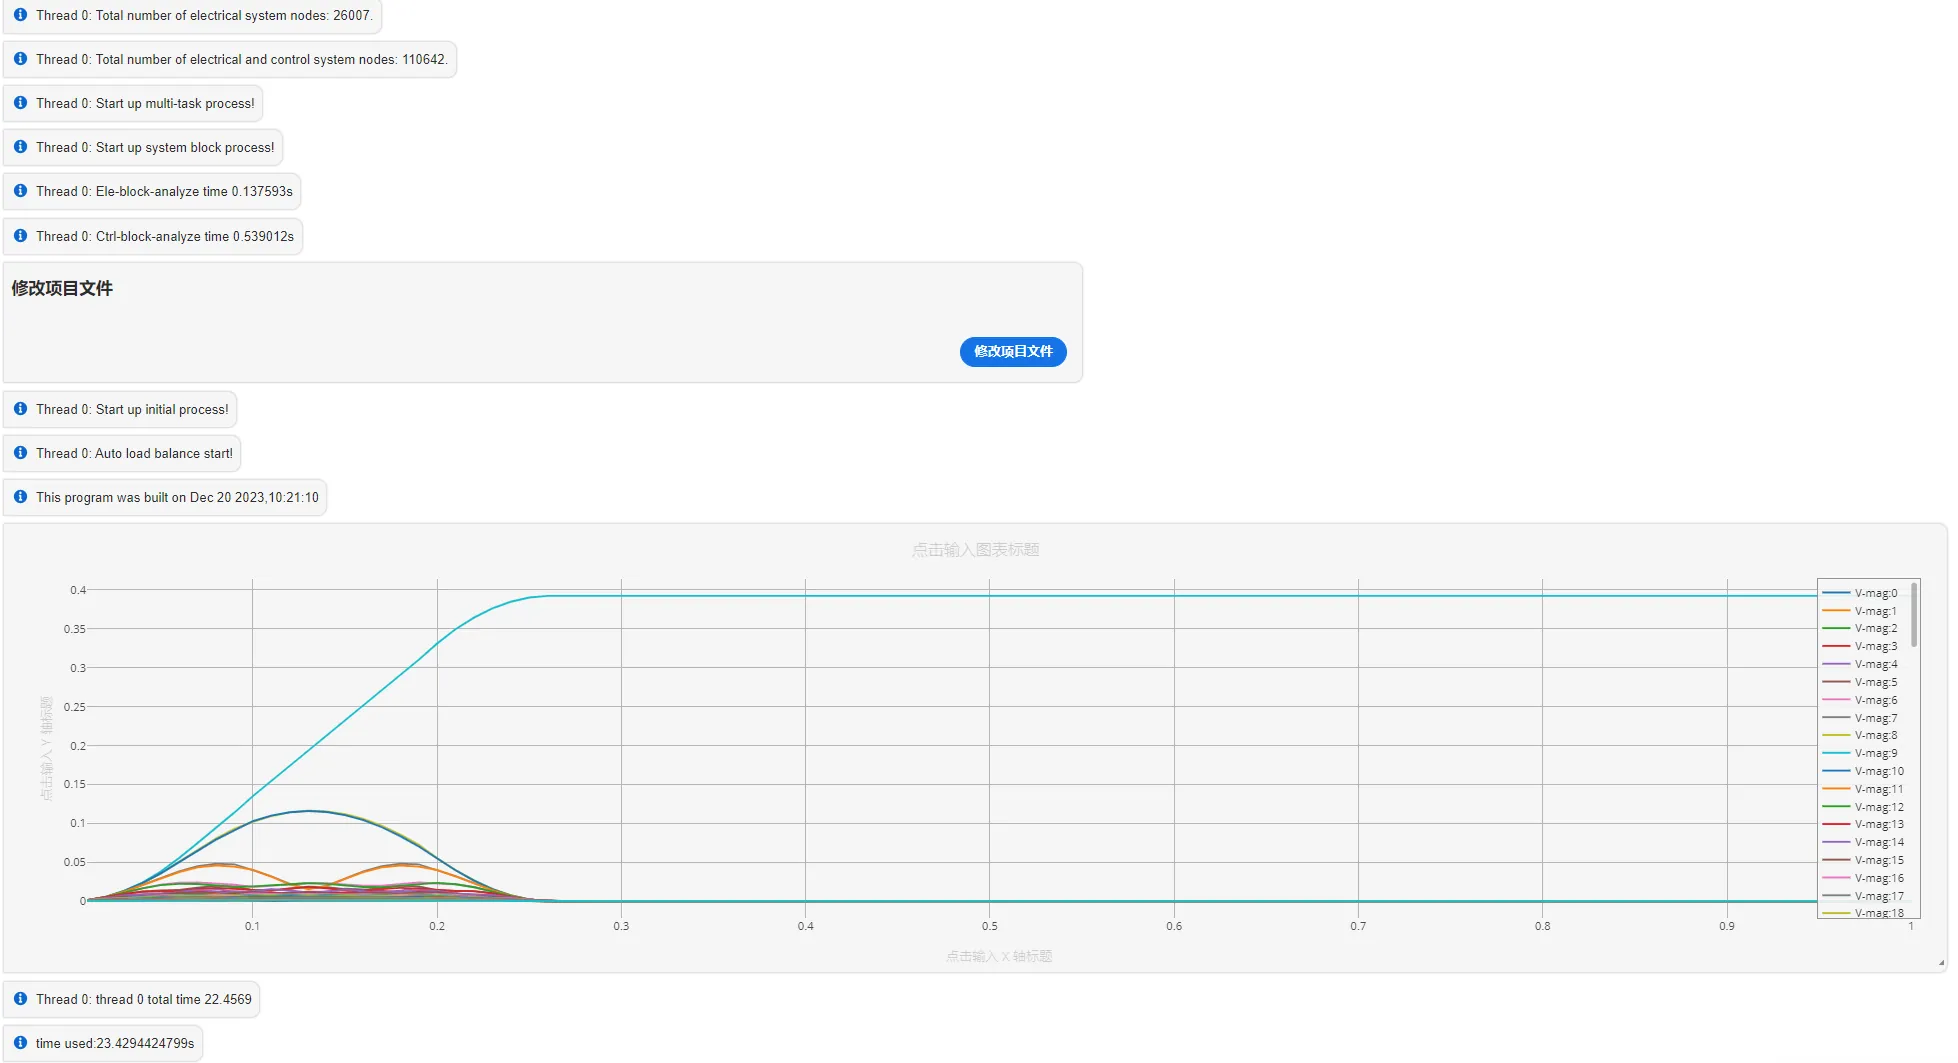Hide V-mag:12 series via legend
Viewport: 1958px width, 1063px height.
[1863, 807]
